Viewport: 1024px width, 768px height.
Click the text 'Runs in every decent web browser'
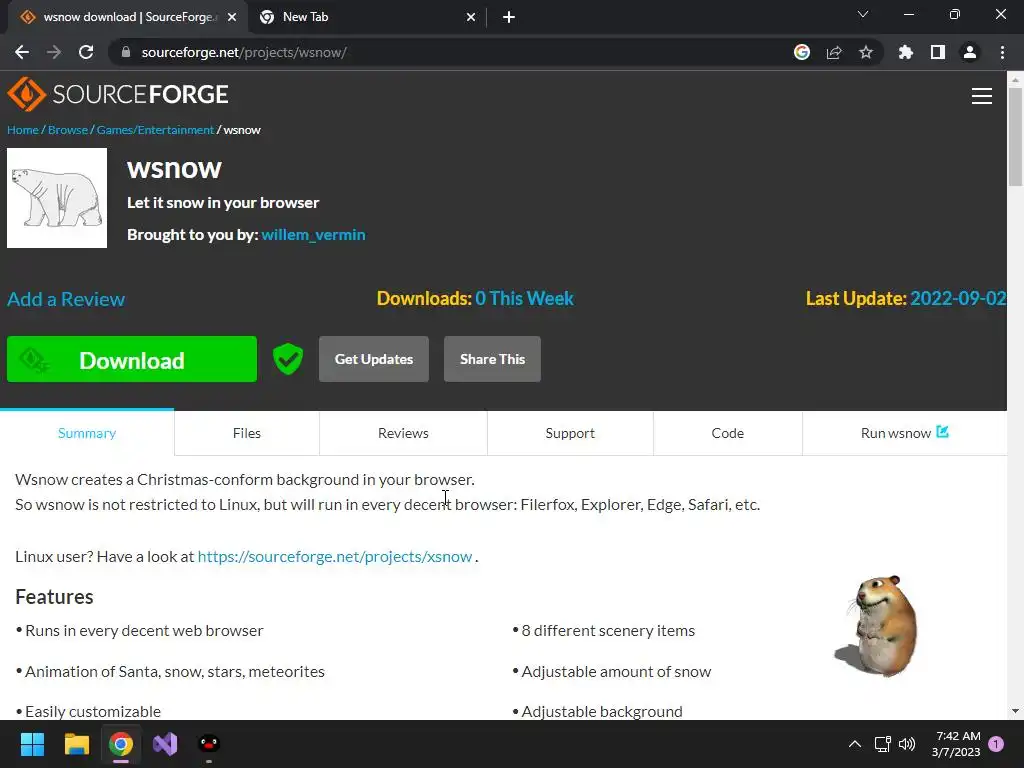click(x=144, y=631)
